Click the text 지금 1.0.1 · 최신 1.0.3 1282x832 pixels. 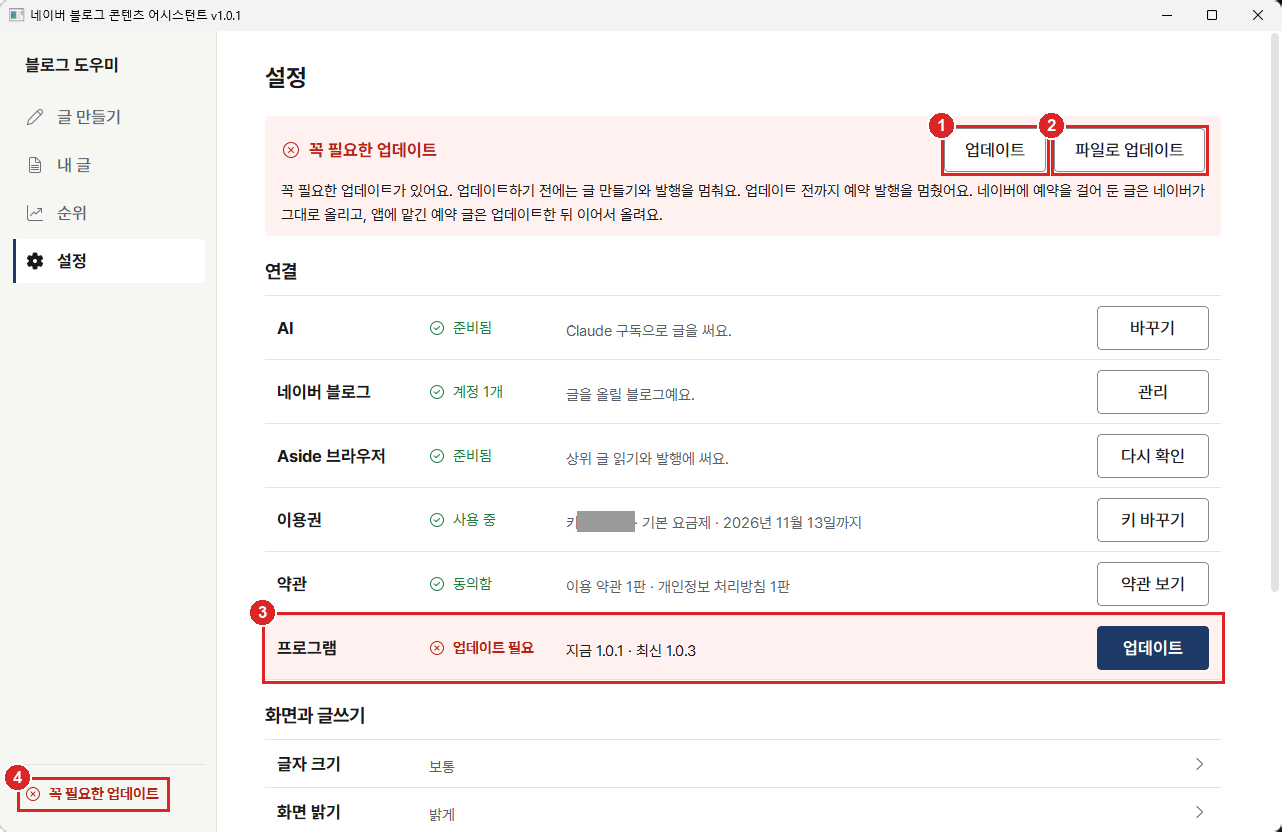[x=630, y=651]
